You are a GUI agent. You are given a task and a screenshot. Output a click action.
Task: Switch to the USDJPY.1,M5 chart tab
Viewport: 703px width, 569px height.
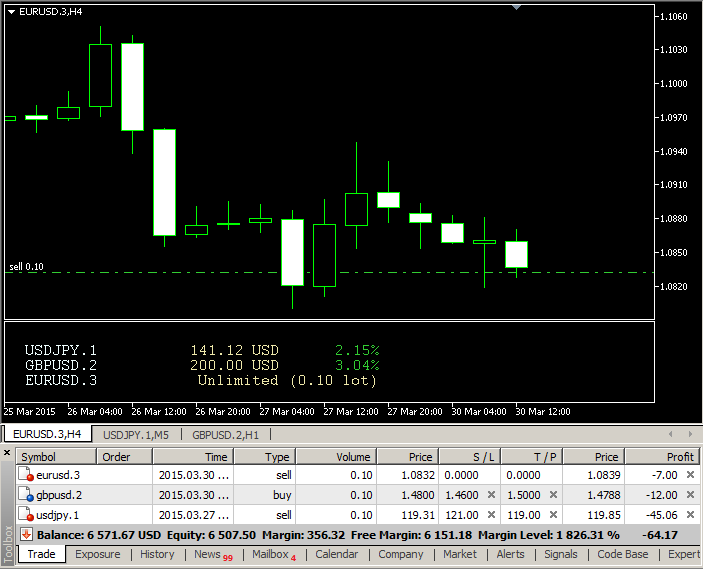coord(136,434)
